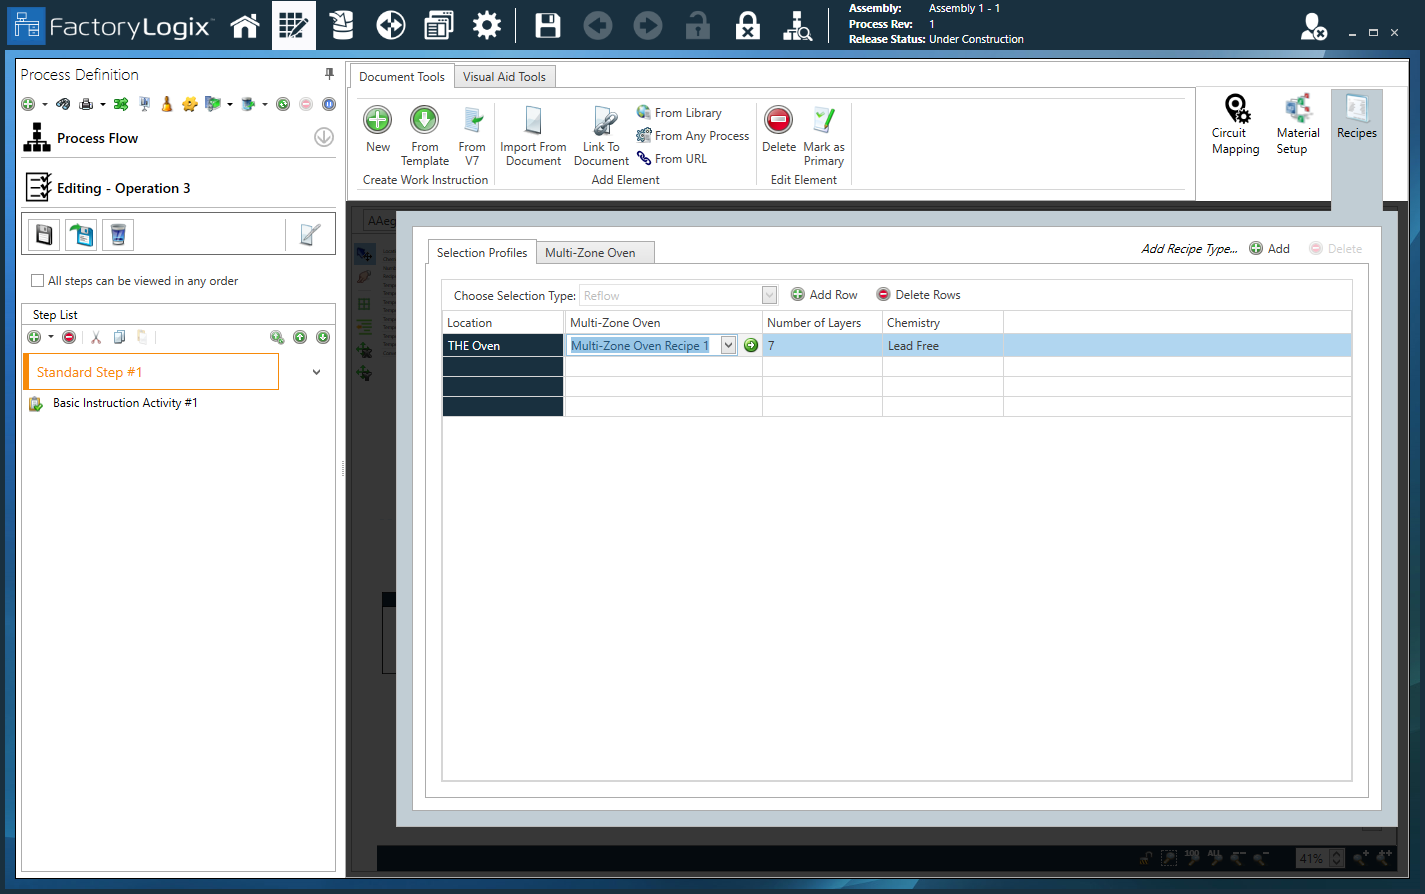The height and width of the screenshot is (894, 1425).
Task: Click green arrow next to recipe dropdown
Action: [751, 345]
